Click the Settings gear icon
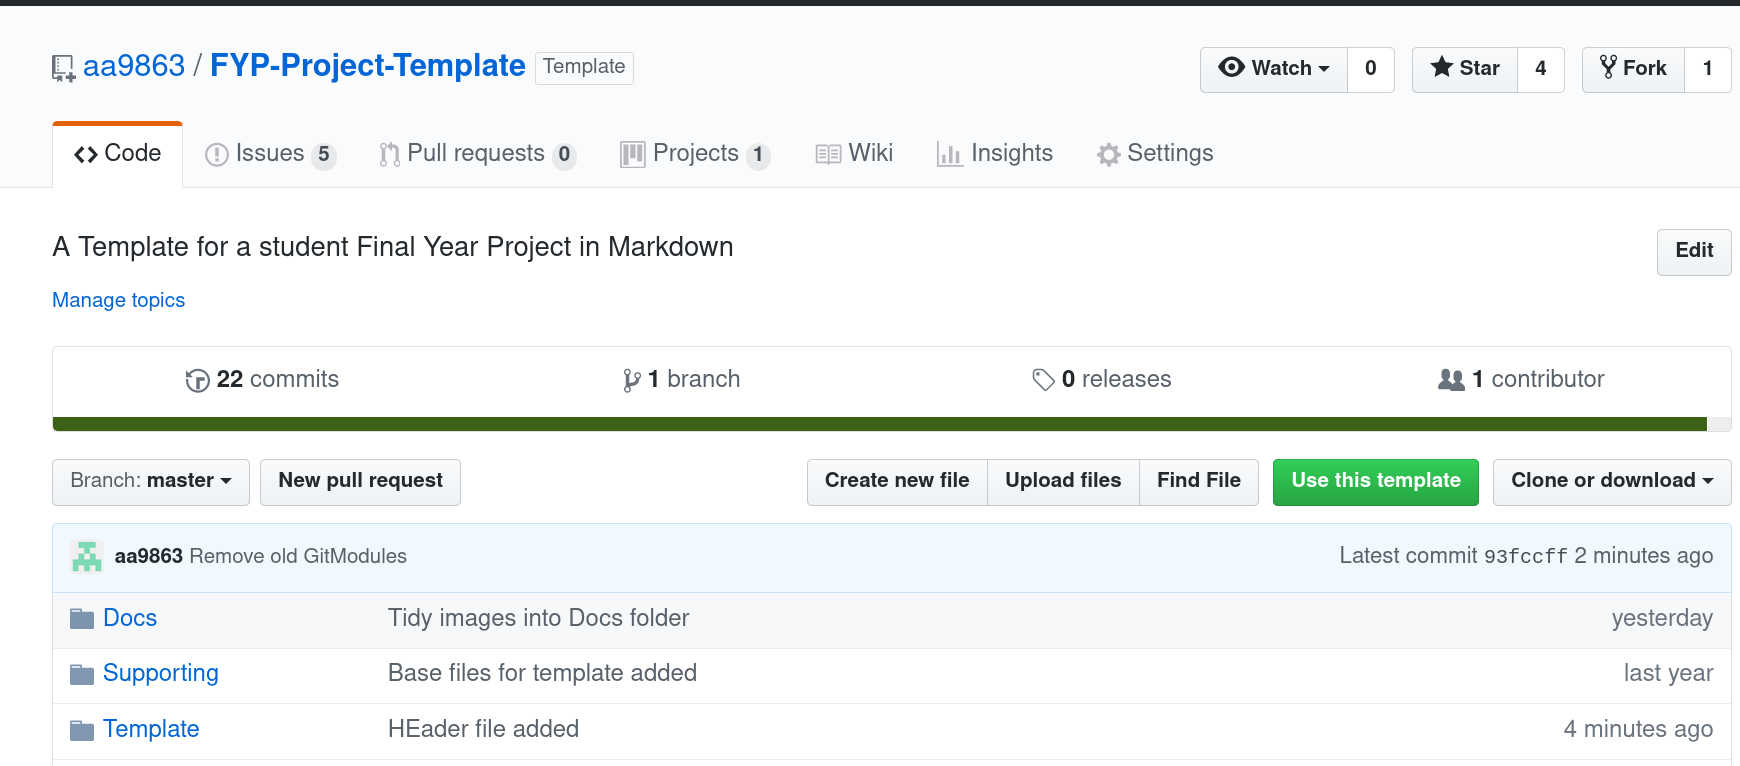 pos(1108,154)
